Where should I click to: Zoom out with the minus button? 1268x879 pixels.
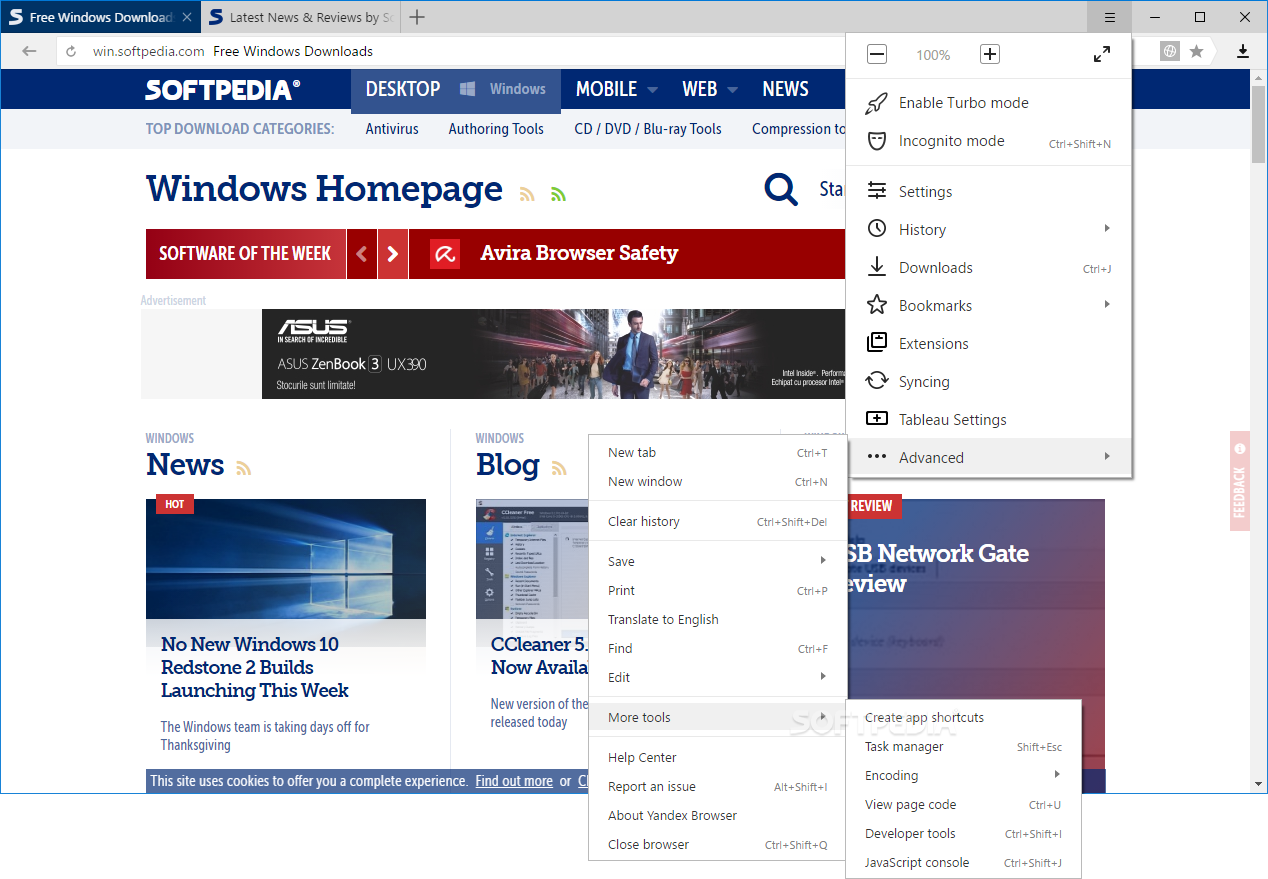877,54
